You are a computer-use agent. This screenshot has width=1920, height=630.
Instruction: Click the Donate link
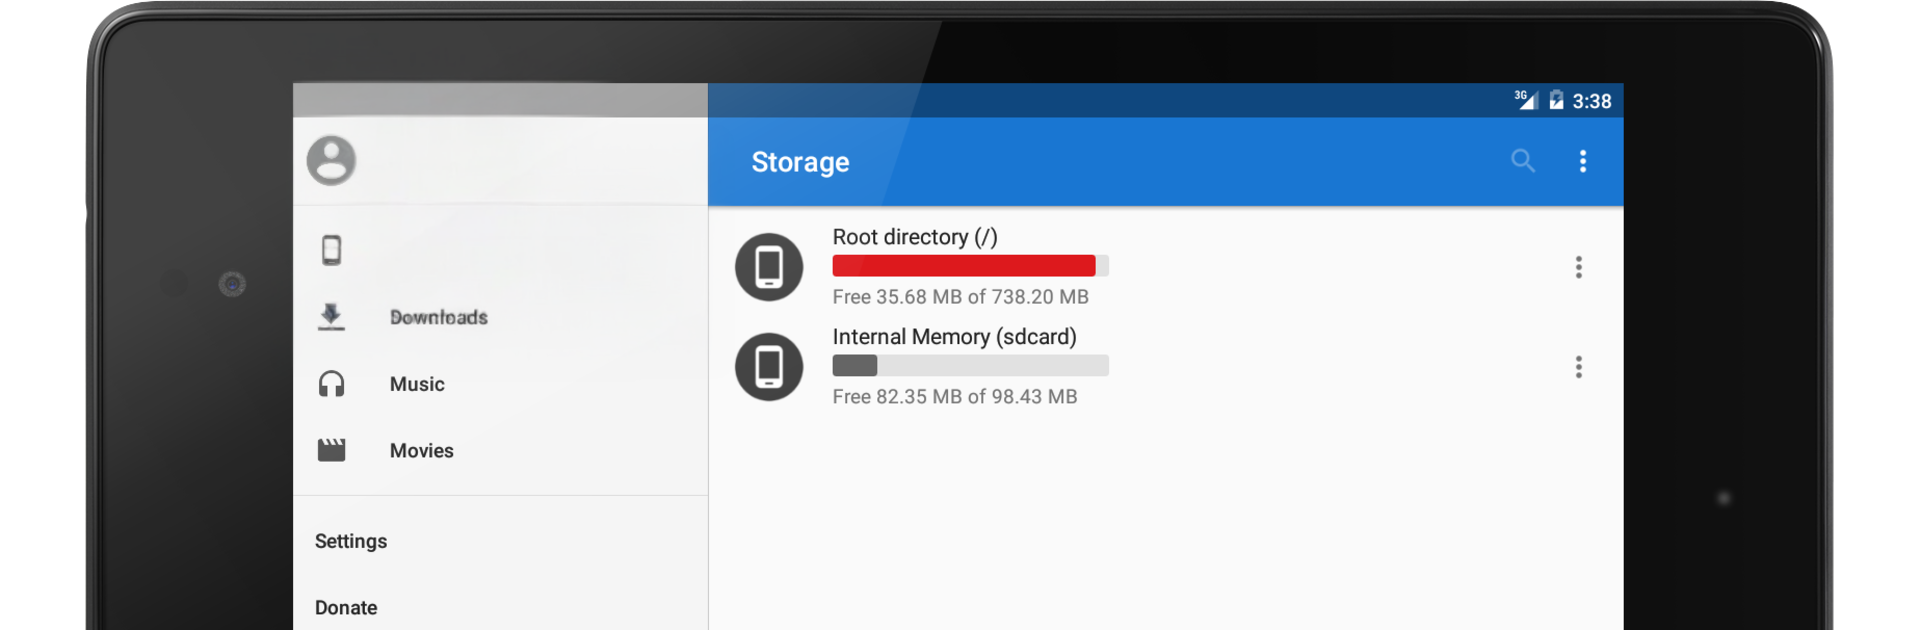(346, 608)
